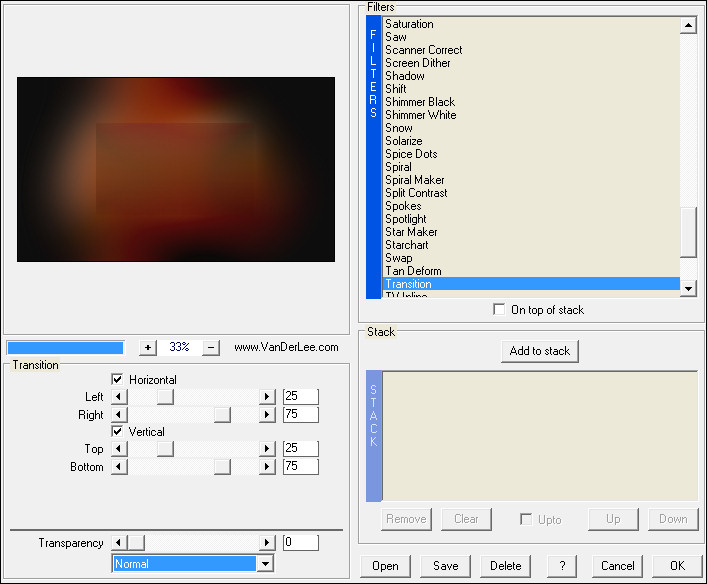Decrease Top value with left arrow
Viewport: 707px width, 584px height.
(x=119, y=449)
